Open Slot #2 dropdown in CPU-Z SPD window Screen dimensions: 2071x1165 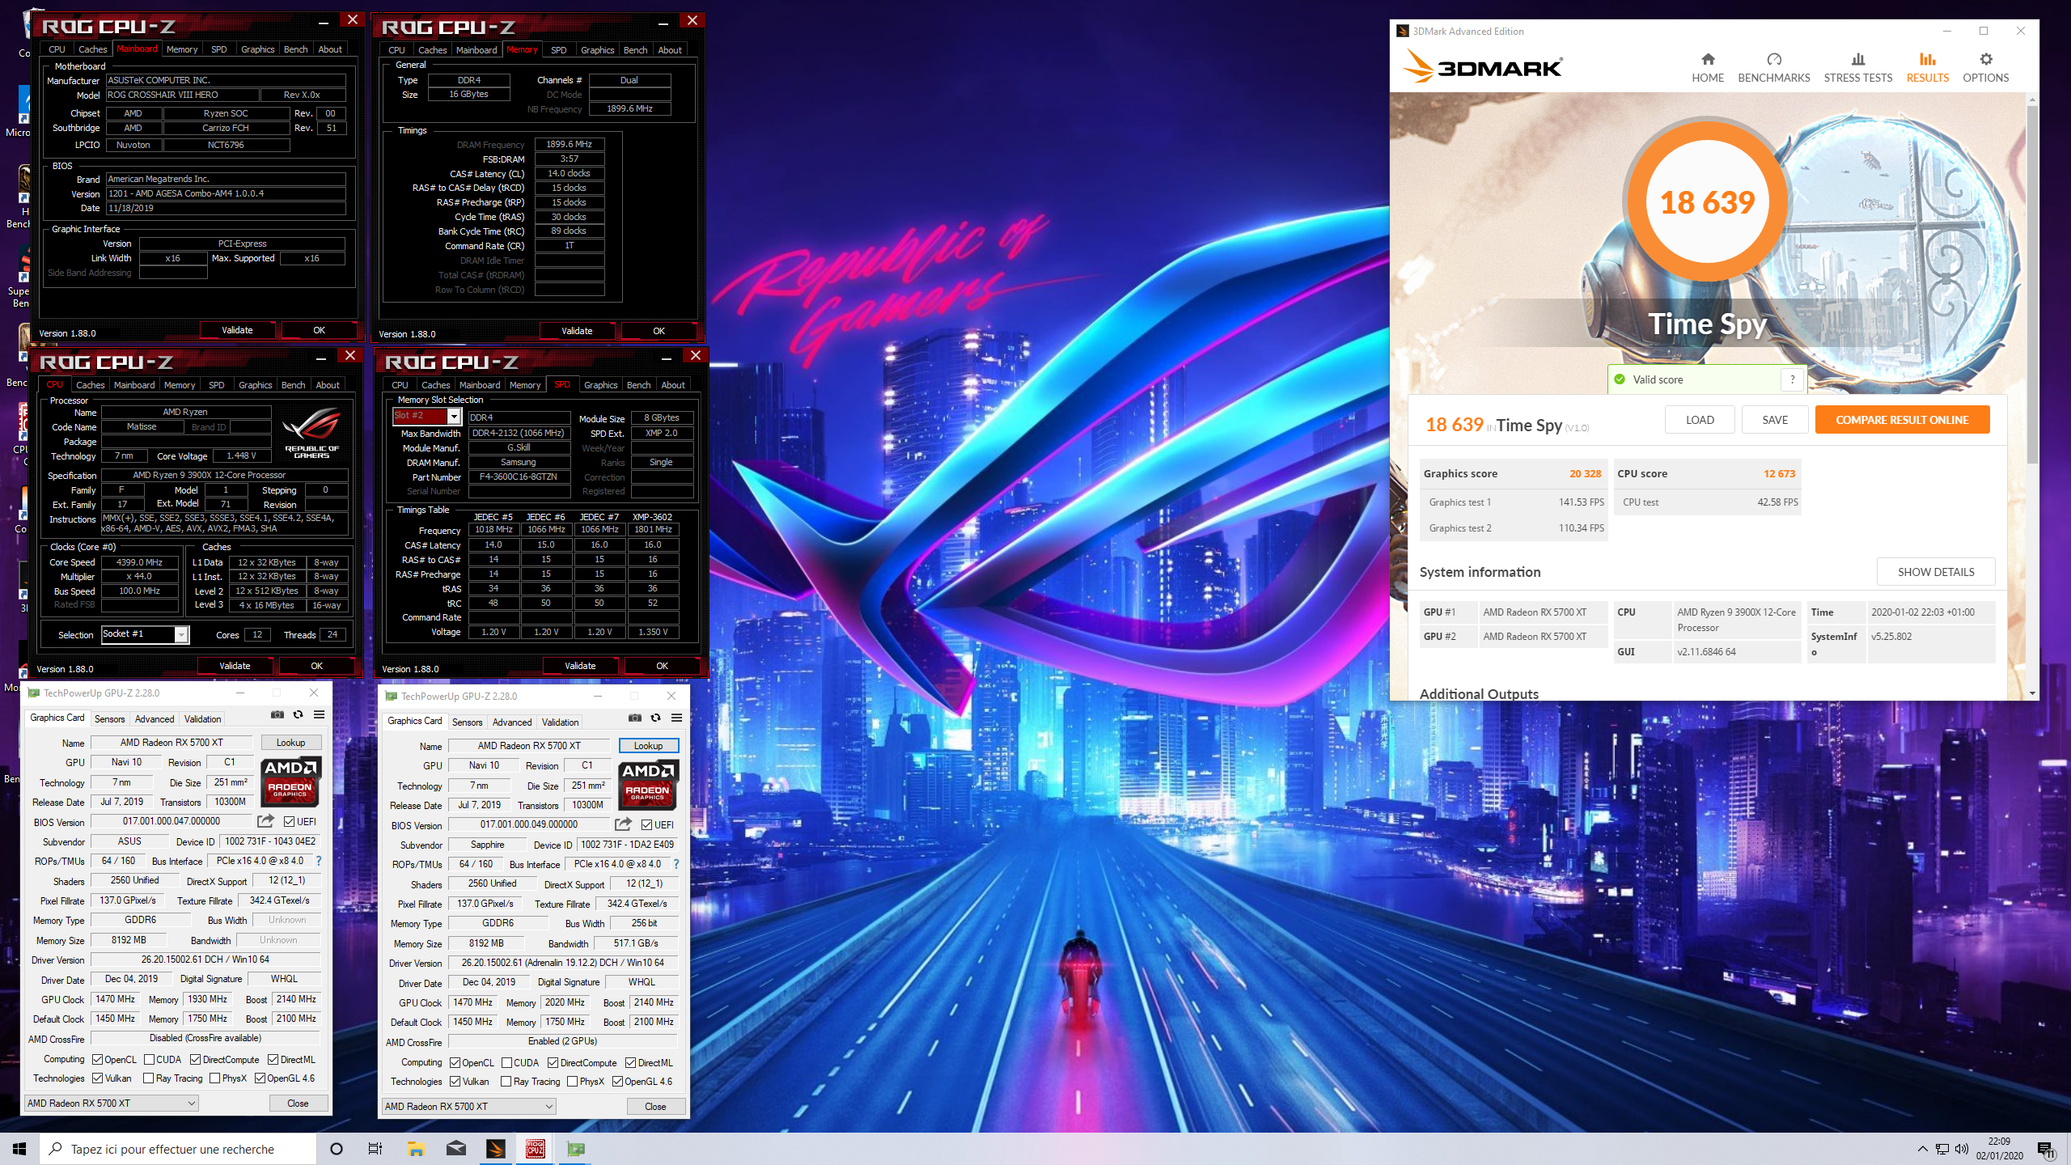(454, 417)
